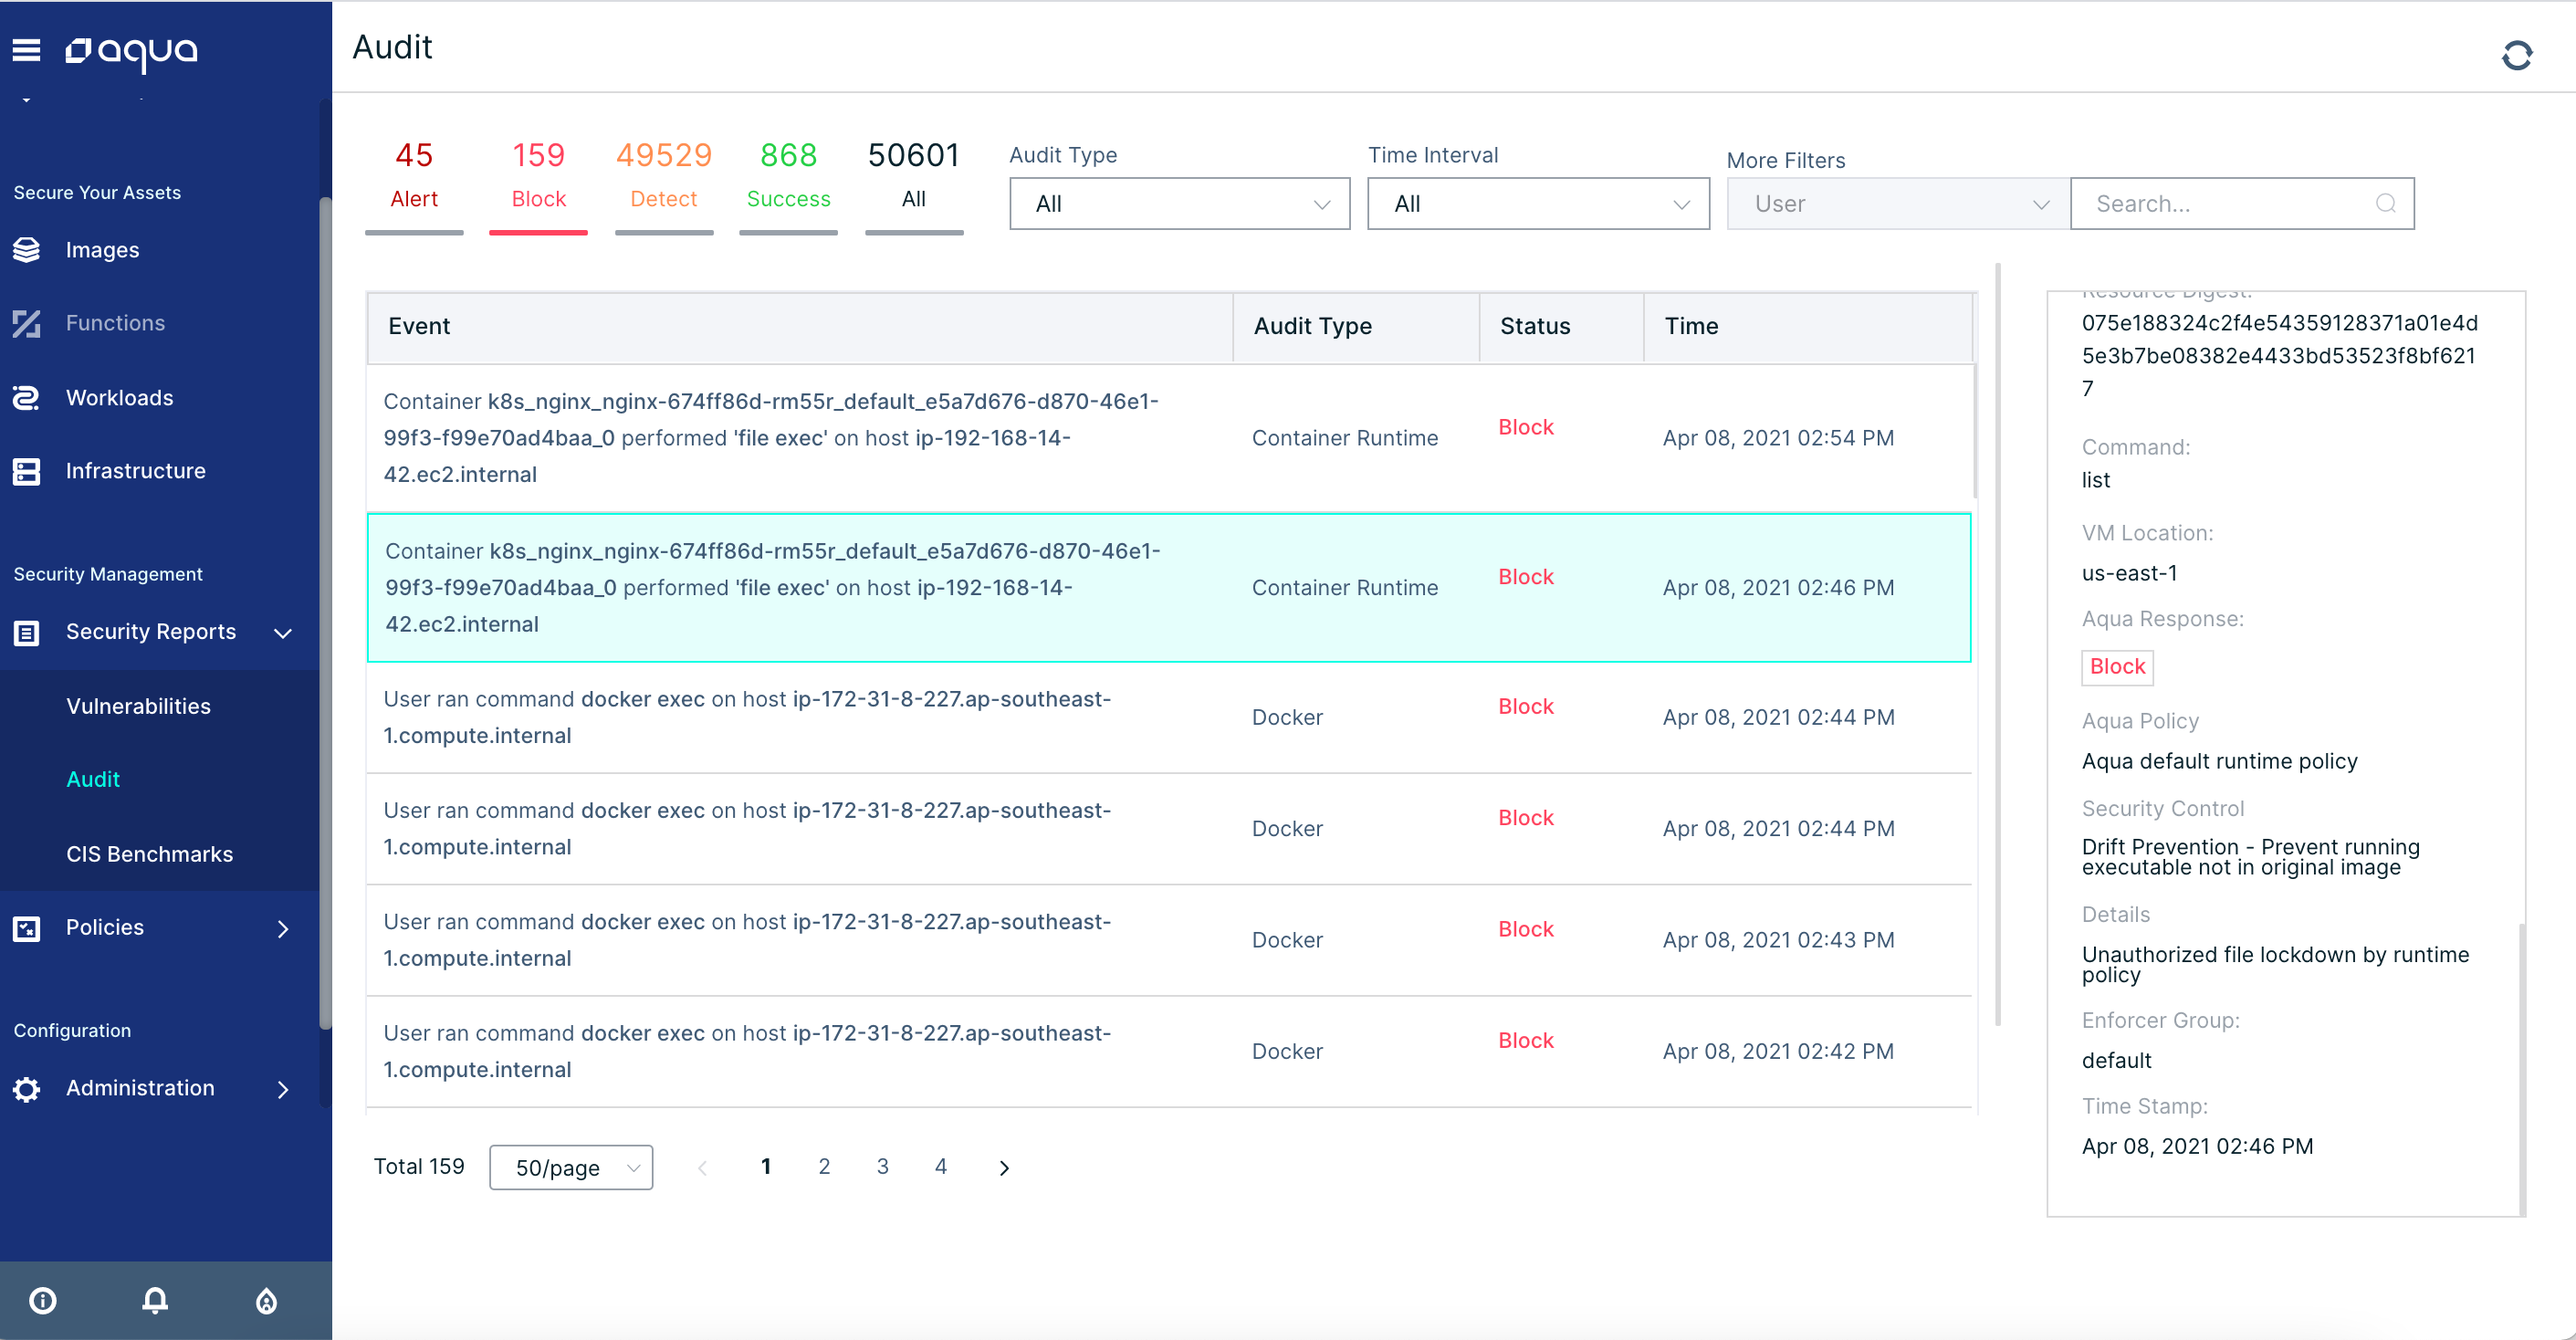Open the info icon at sidebar bottom
Viewport: 2576px width, 1340px height.
[43, 1300]
